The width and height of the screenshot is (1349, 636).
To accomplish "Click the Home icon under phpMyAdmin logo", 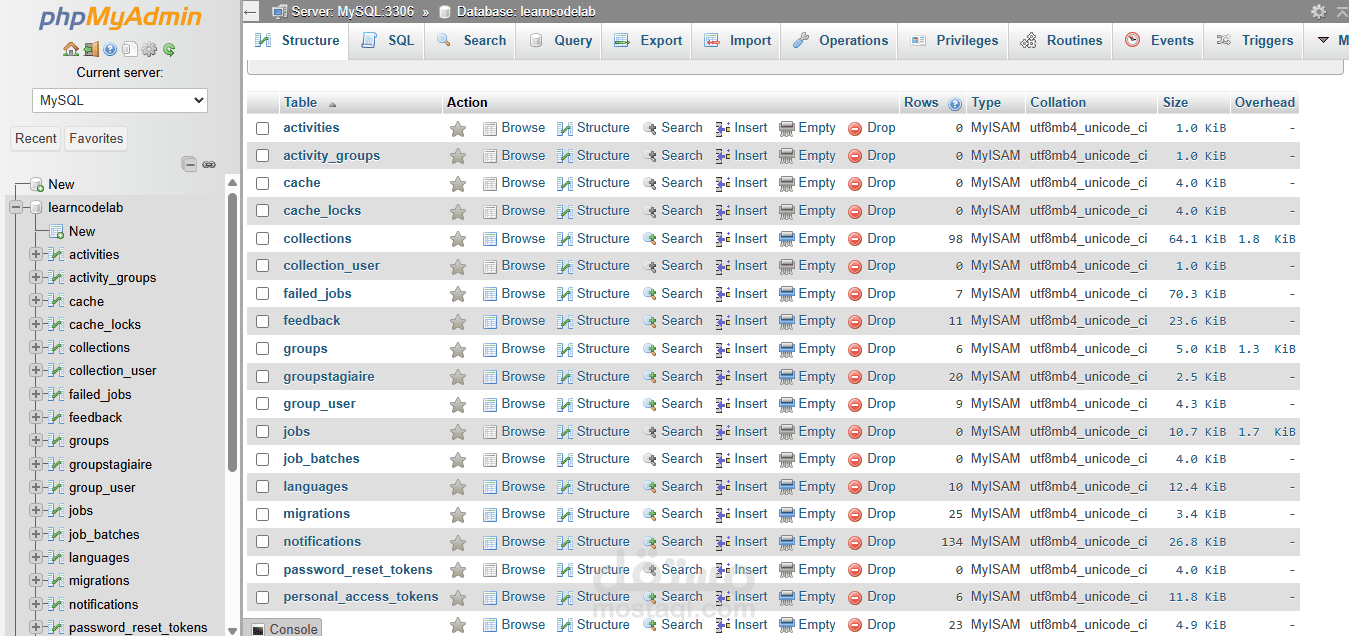I will coord(70,49).
